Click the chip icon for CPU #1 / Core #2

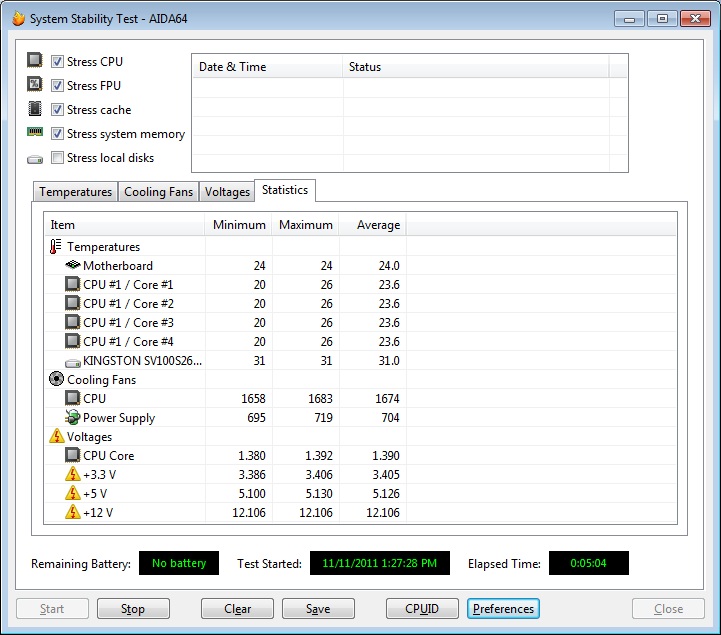[x=72, y=303]
